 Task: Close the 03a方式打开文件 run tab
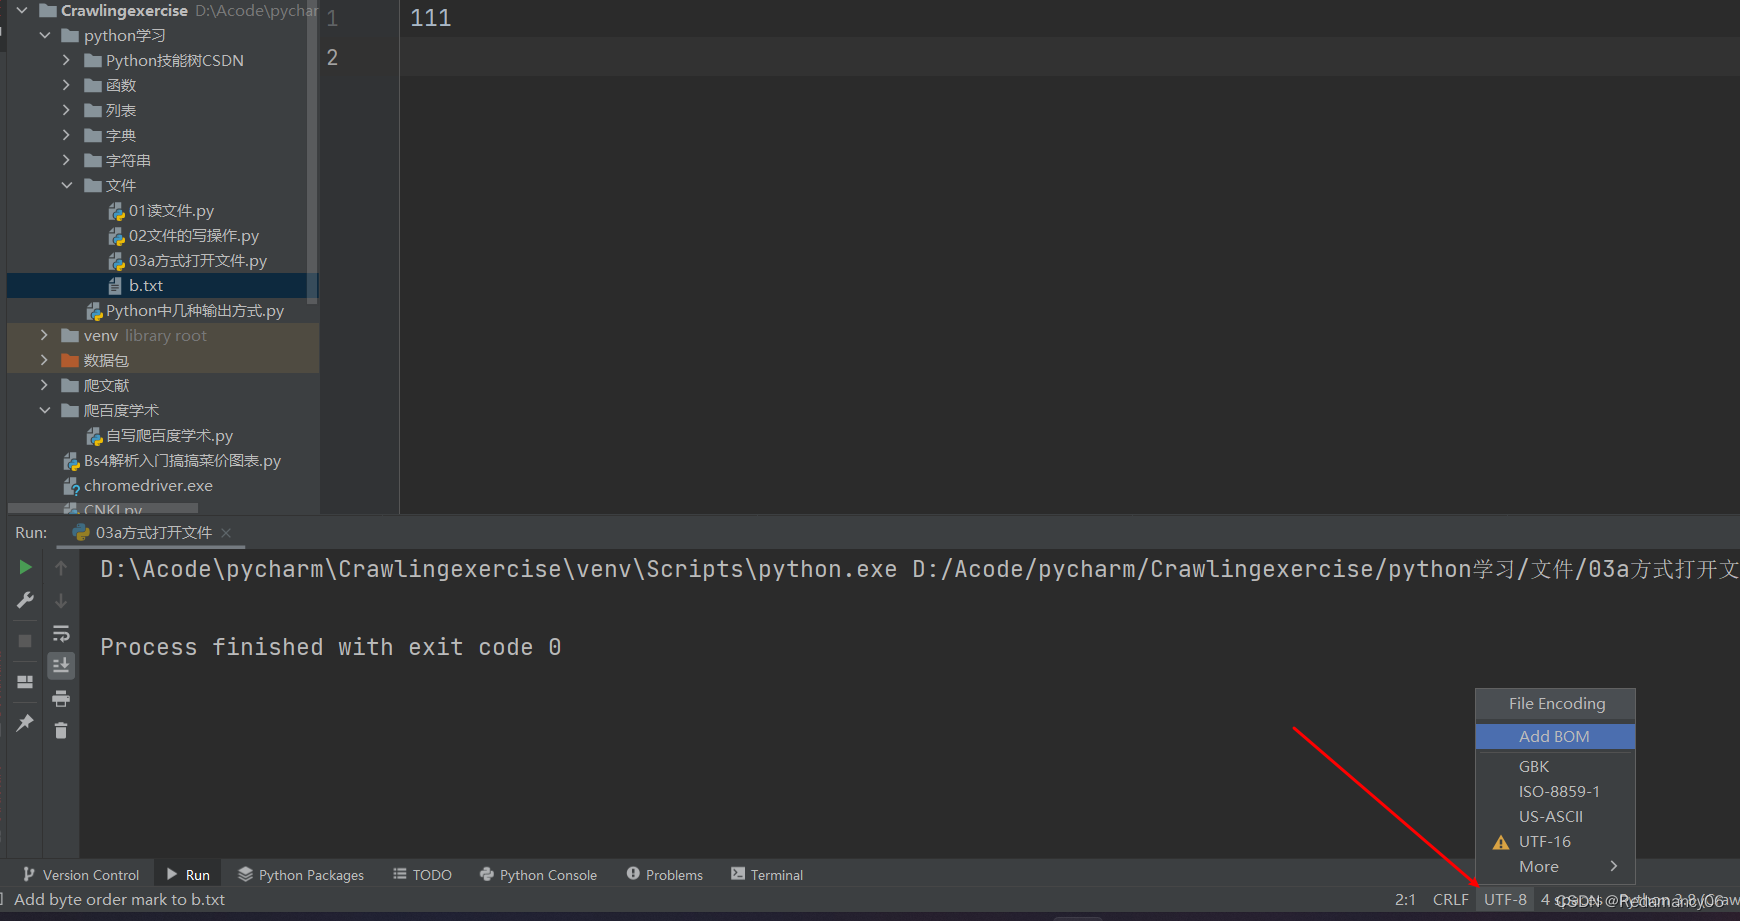[x=226, y=533]
